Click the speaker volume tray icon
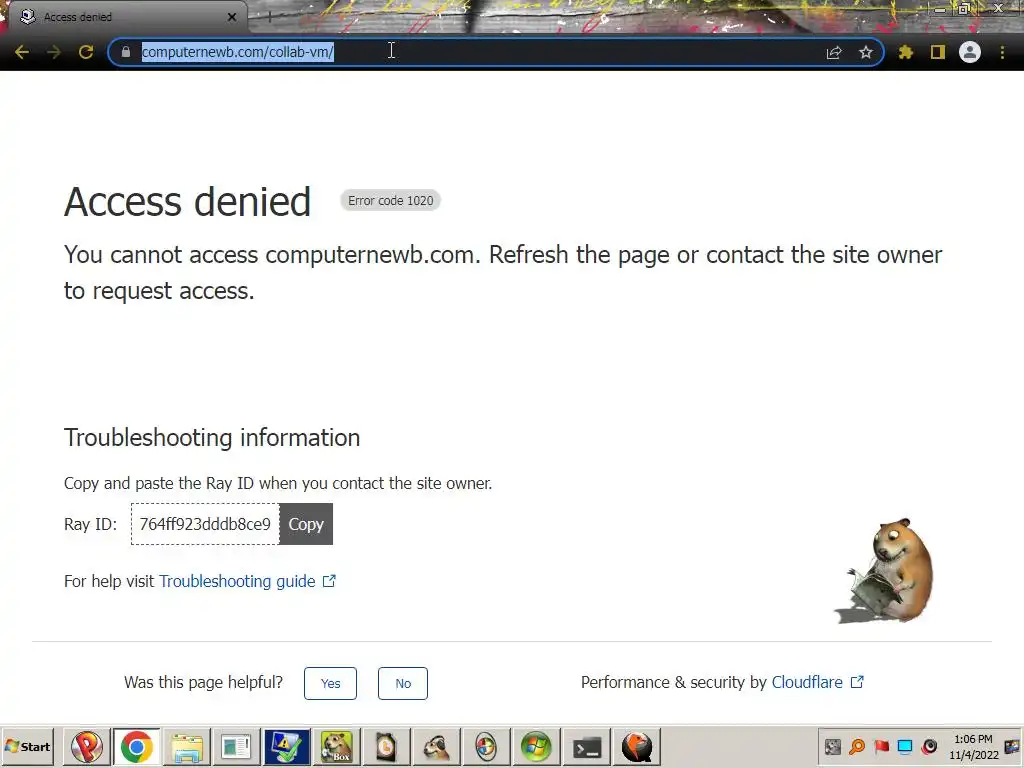 (x=929, y=746)
